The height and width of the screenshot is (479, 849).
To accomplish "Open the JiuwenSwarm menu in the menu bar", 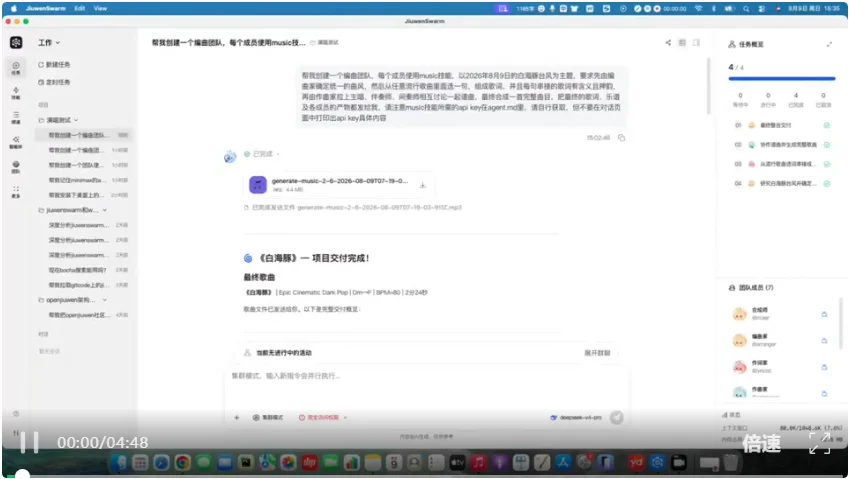I will [45, 9].
